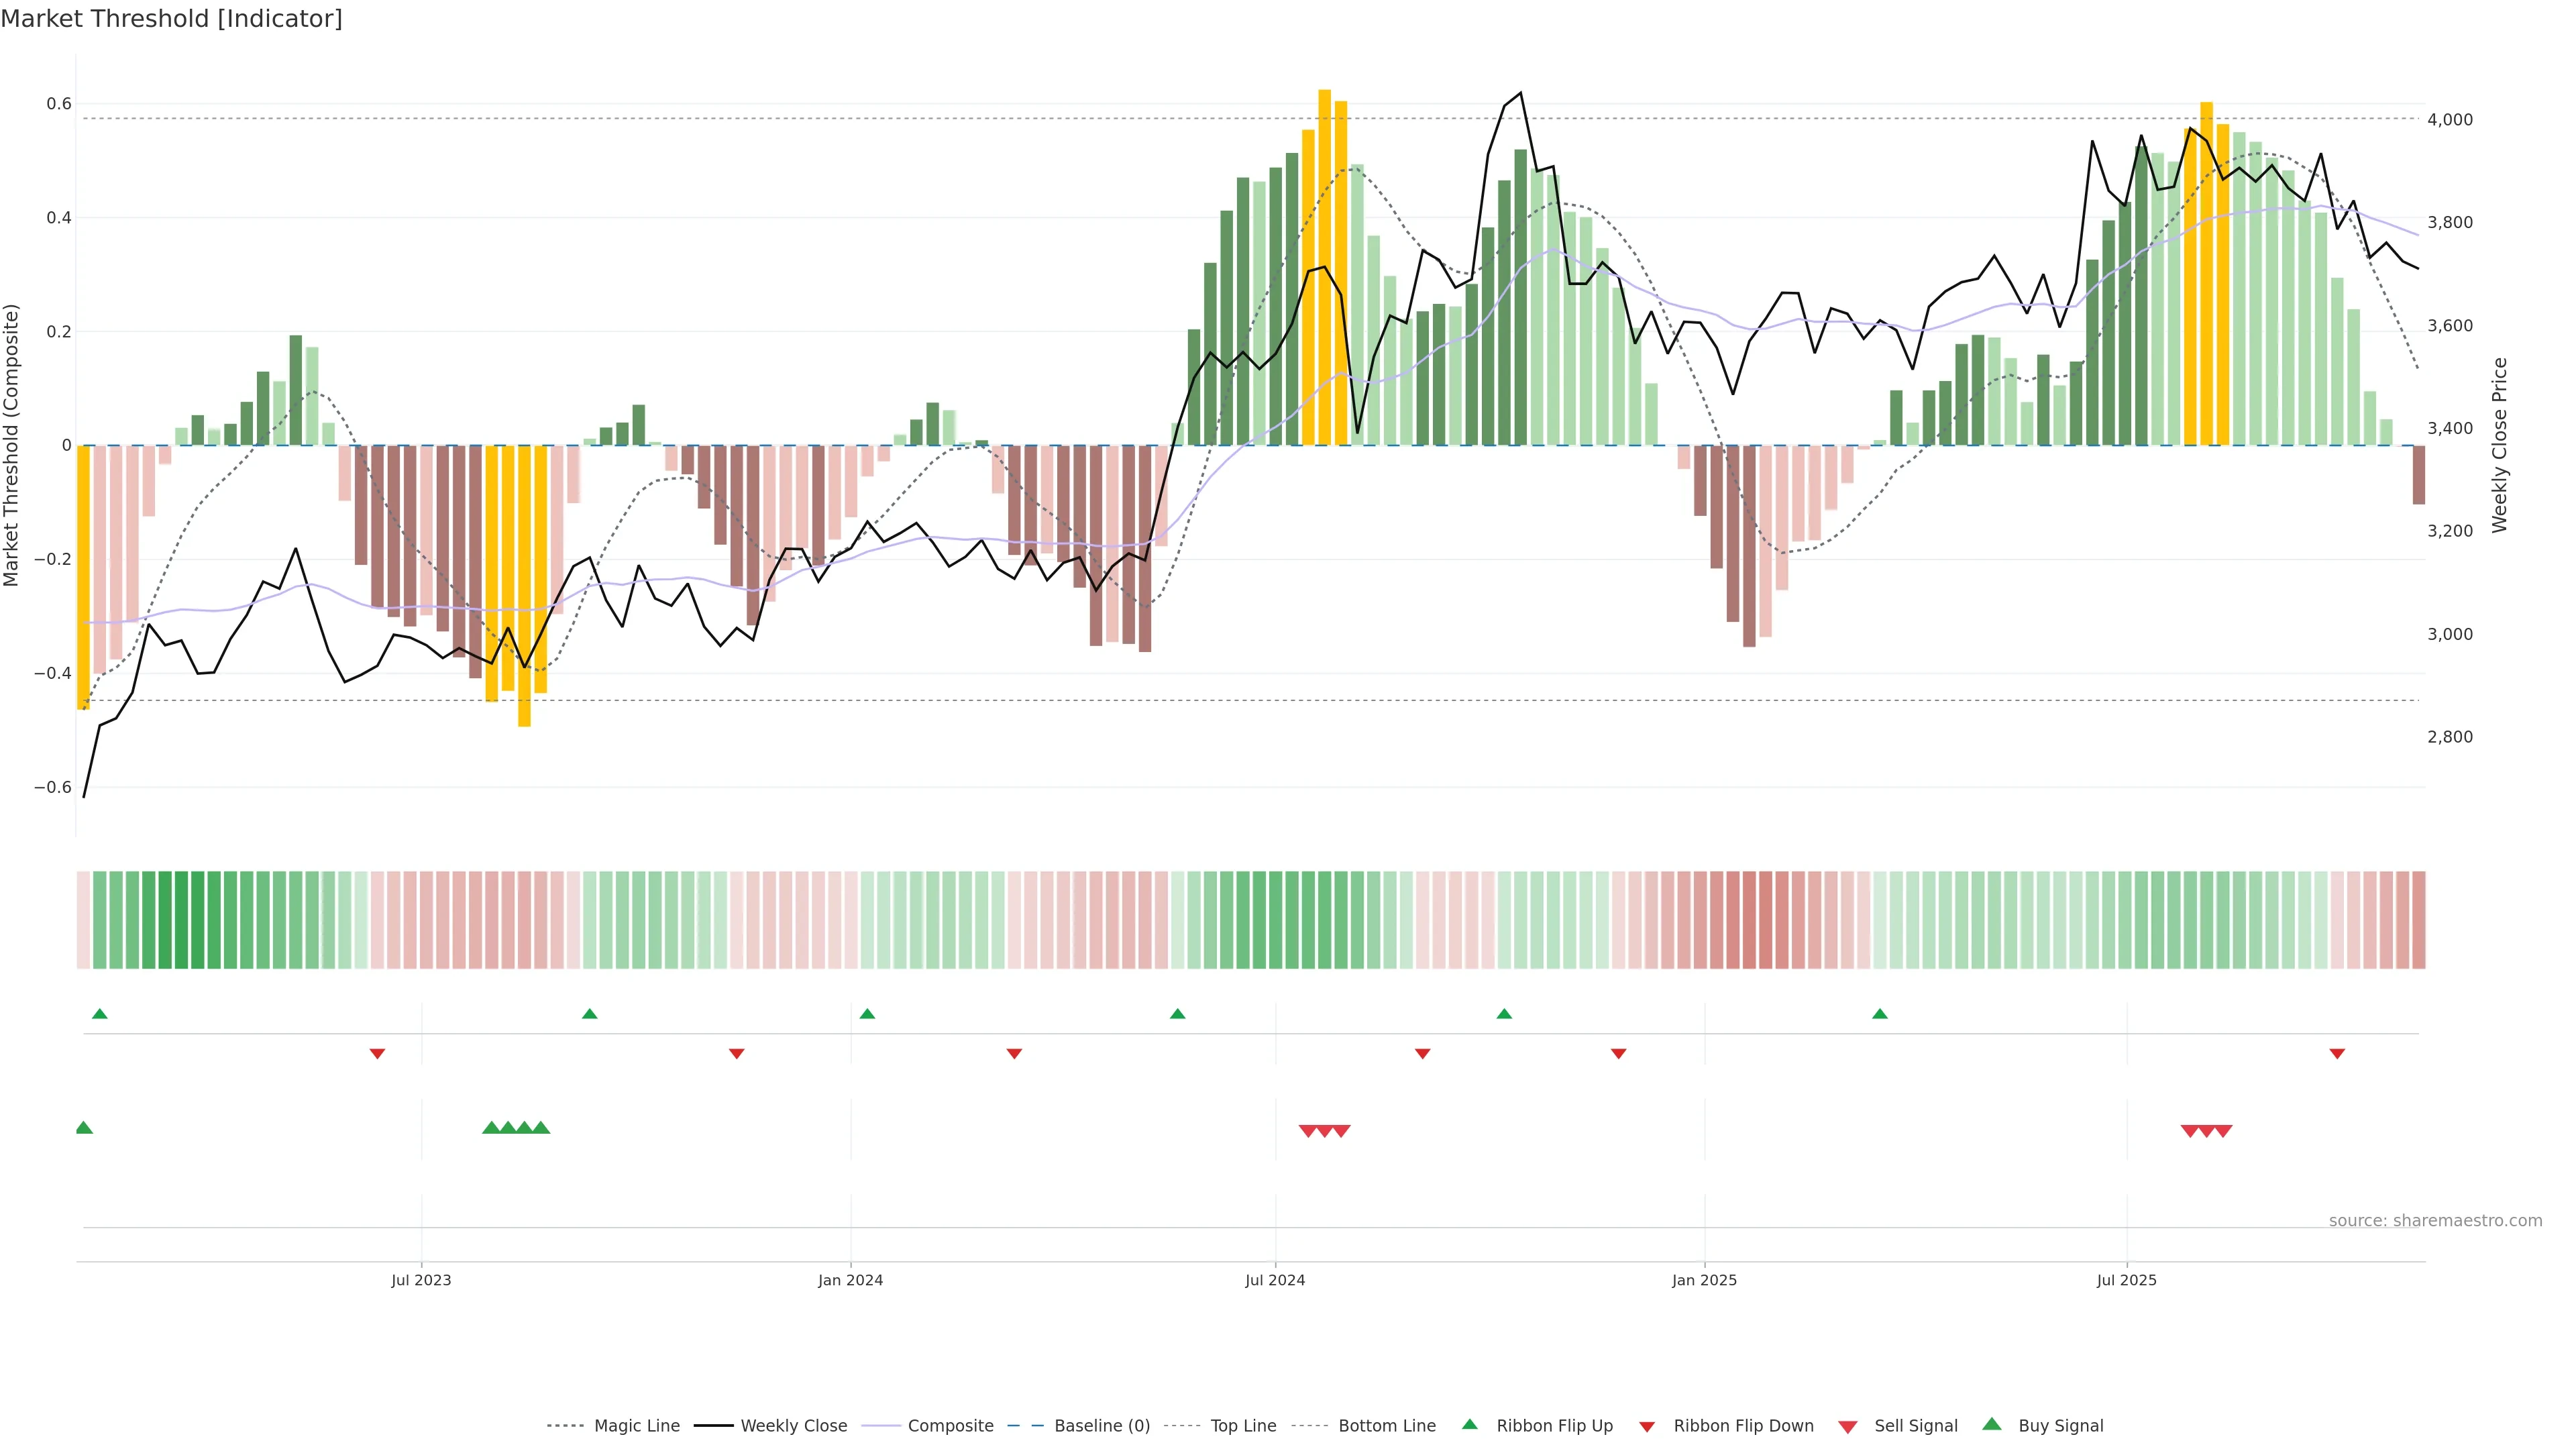Click Buy Signal legend marker
The width and height of the screenshot is (2576, 1449).
click(x=1992, y=1424)
